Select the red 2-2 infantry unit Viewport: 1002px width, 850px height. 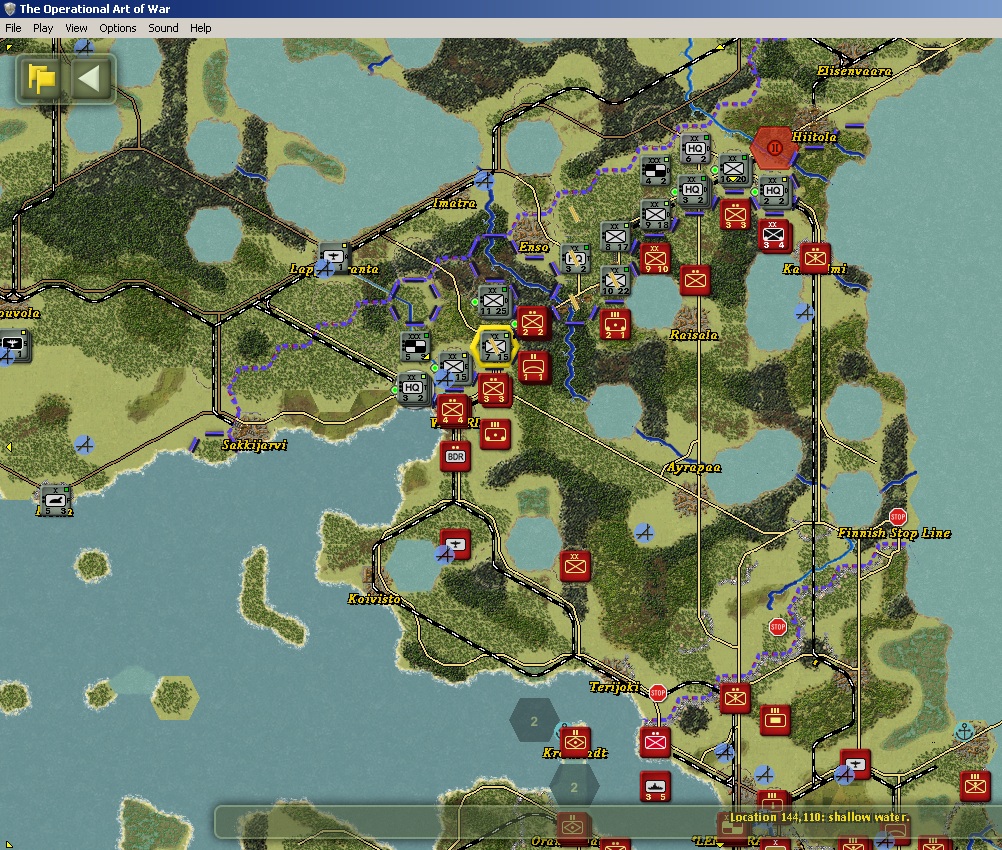click(x=532, y=322)
